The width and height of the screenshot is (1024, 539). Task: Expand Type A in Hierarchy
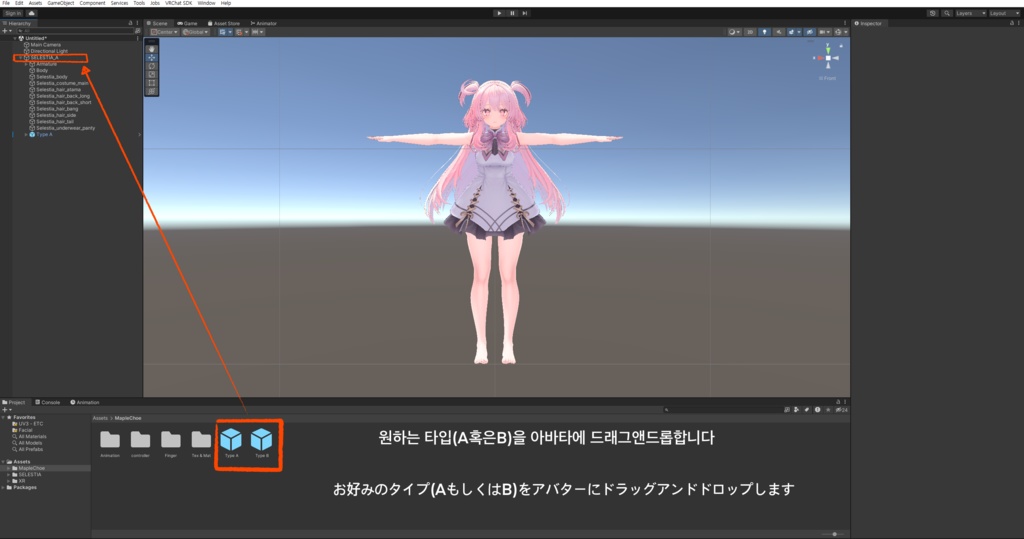point(26,135)
